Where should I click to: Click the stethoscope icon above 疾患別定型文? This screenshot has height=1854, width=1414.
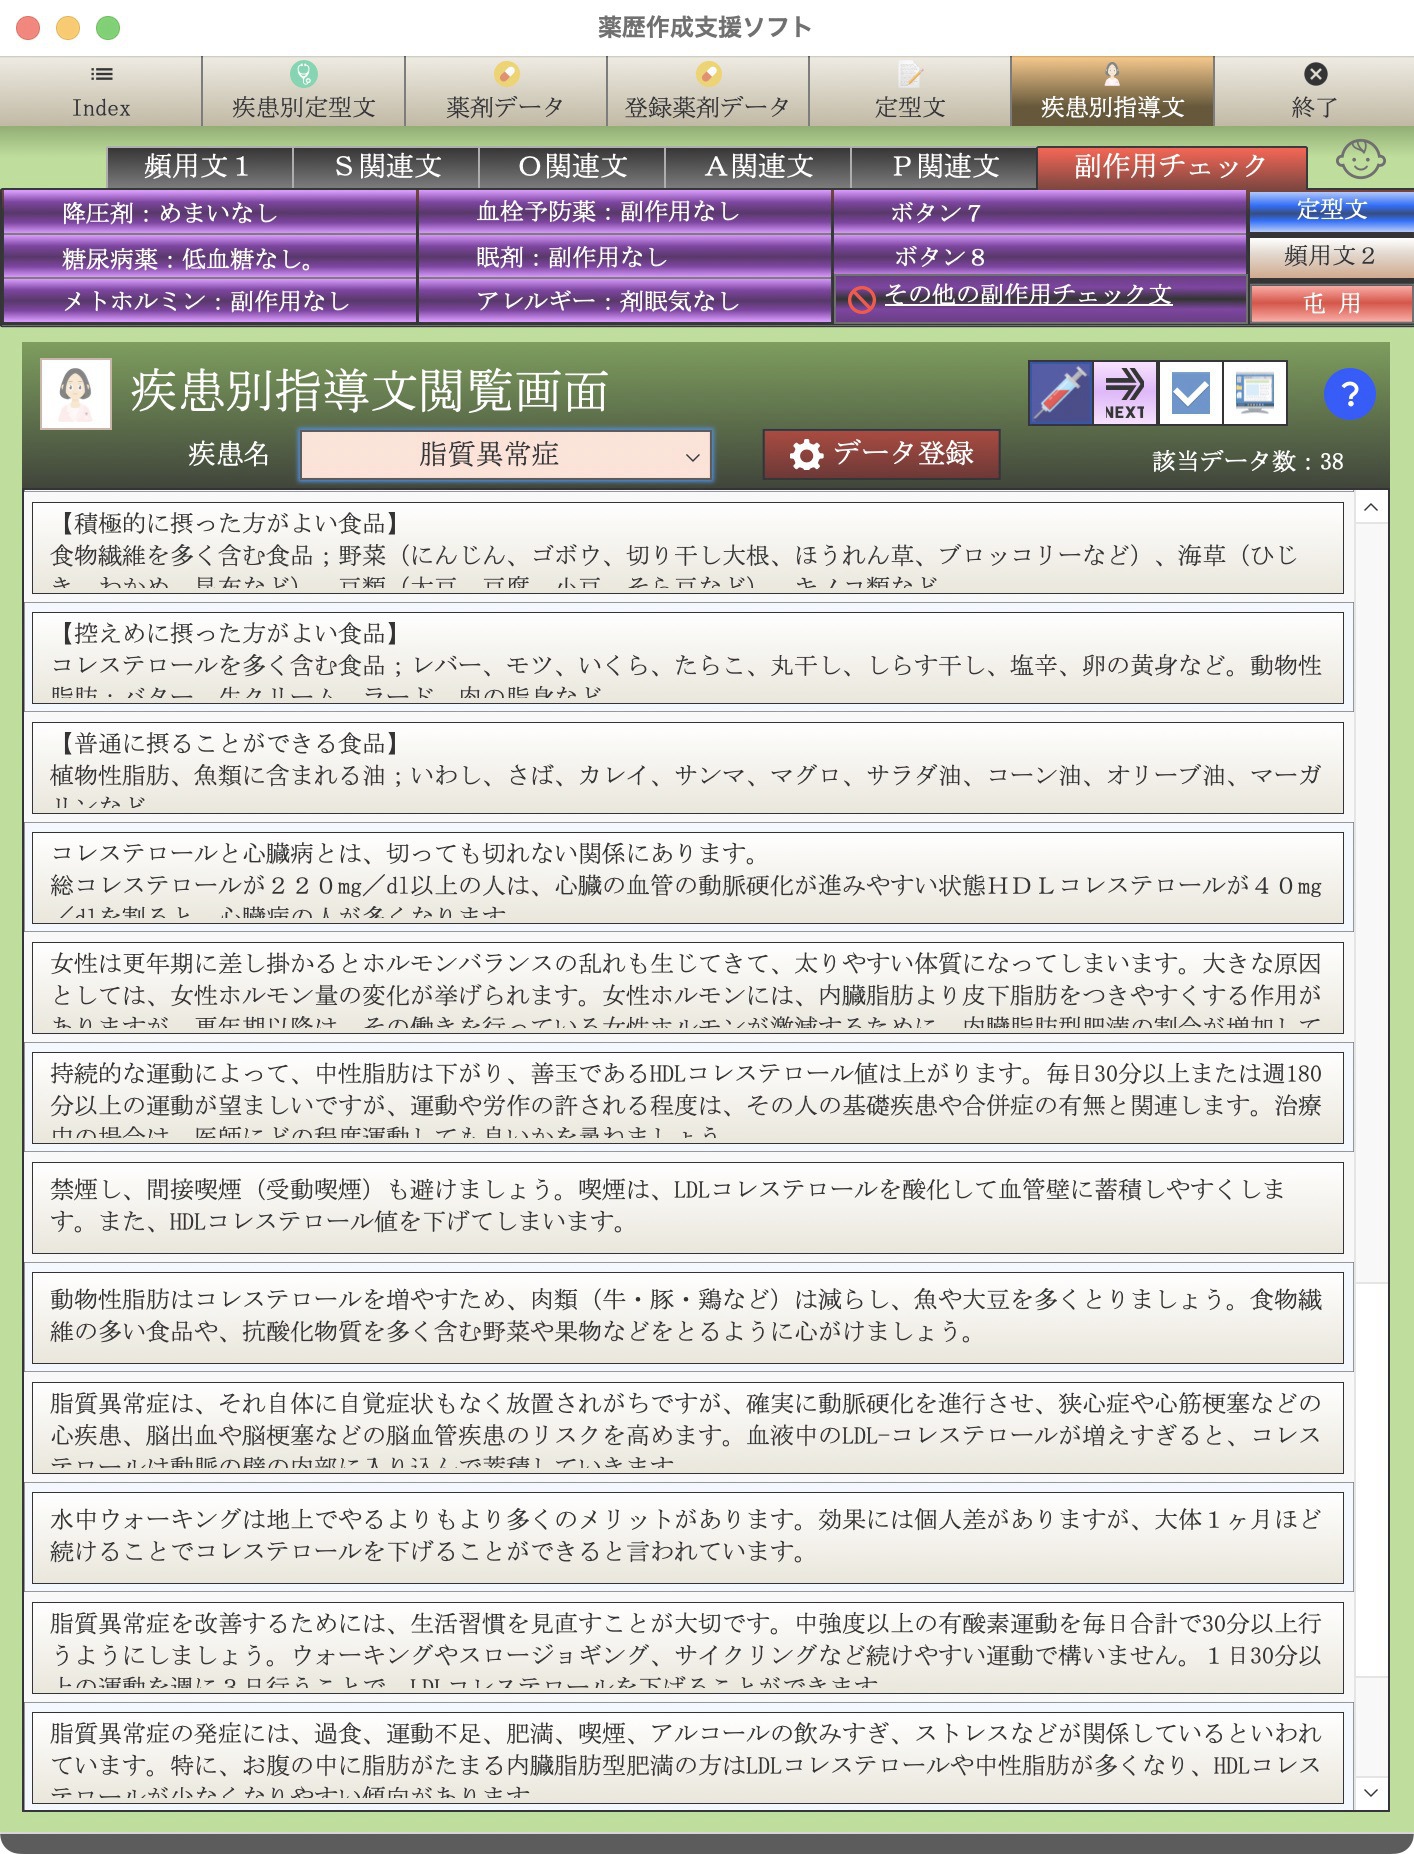[x=303, y=74]
